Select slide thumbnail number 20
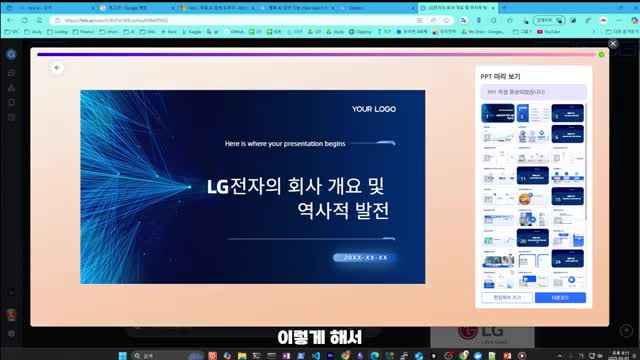 (533, 238)
